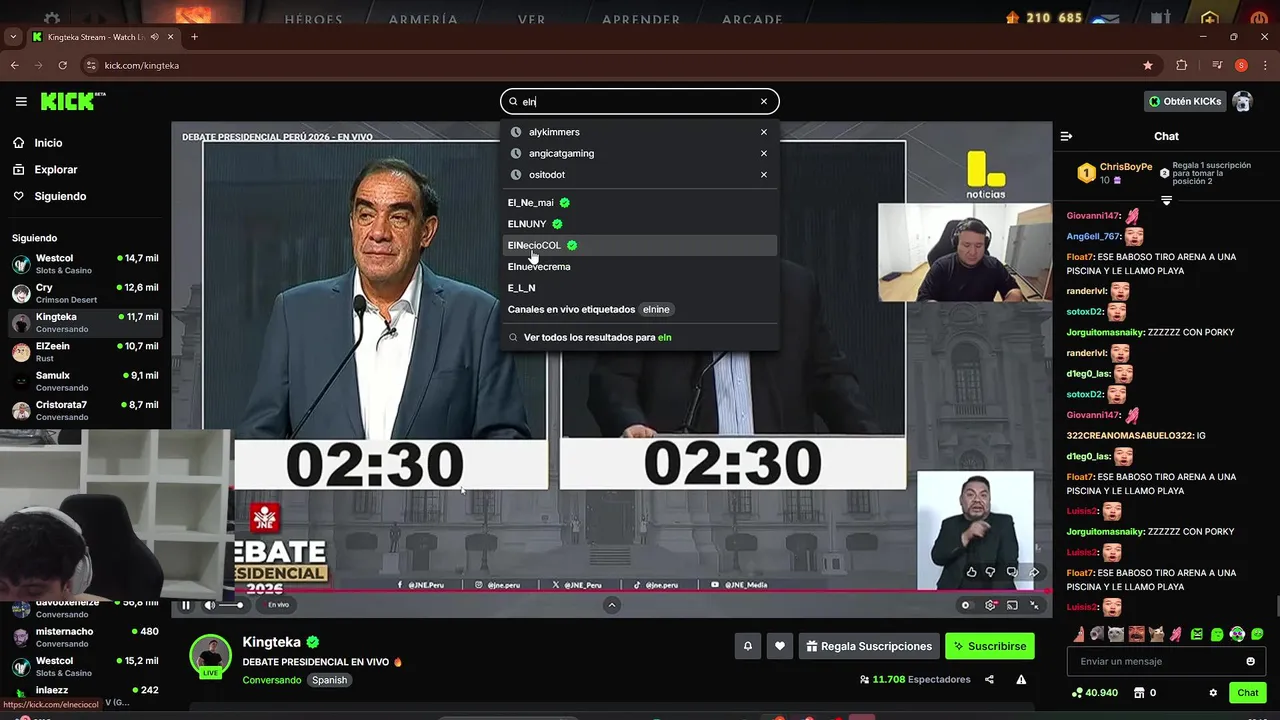Image resolution: width=1280 pixels, height=720 pixels.
Task: Open the user profile avatar menu
Action: point(1242,101)
